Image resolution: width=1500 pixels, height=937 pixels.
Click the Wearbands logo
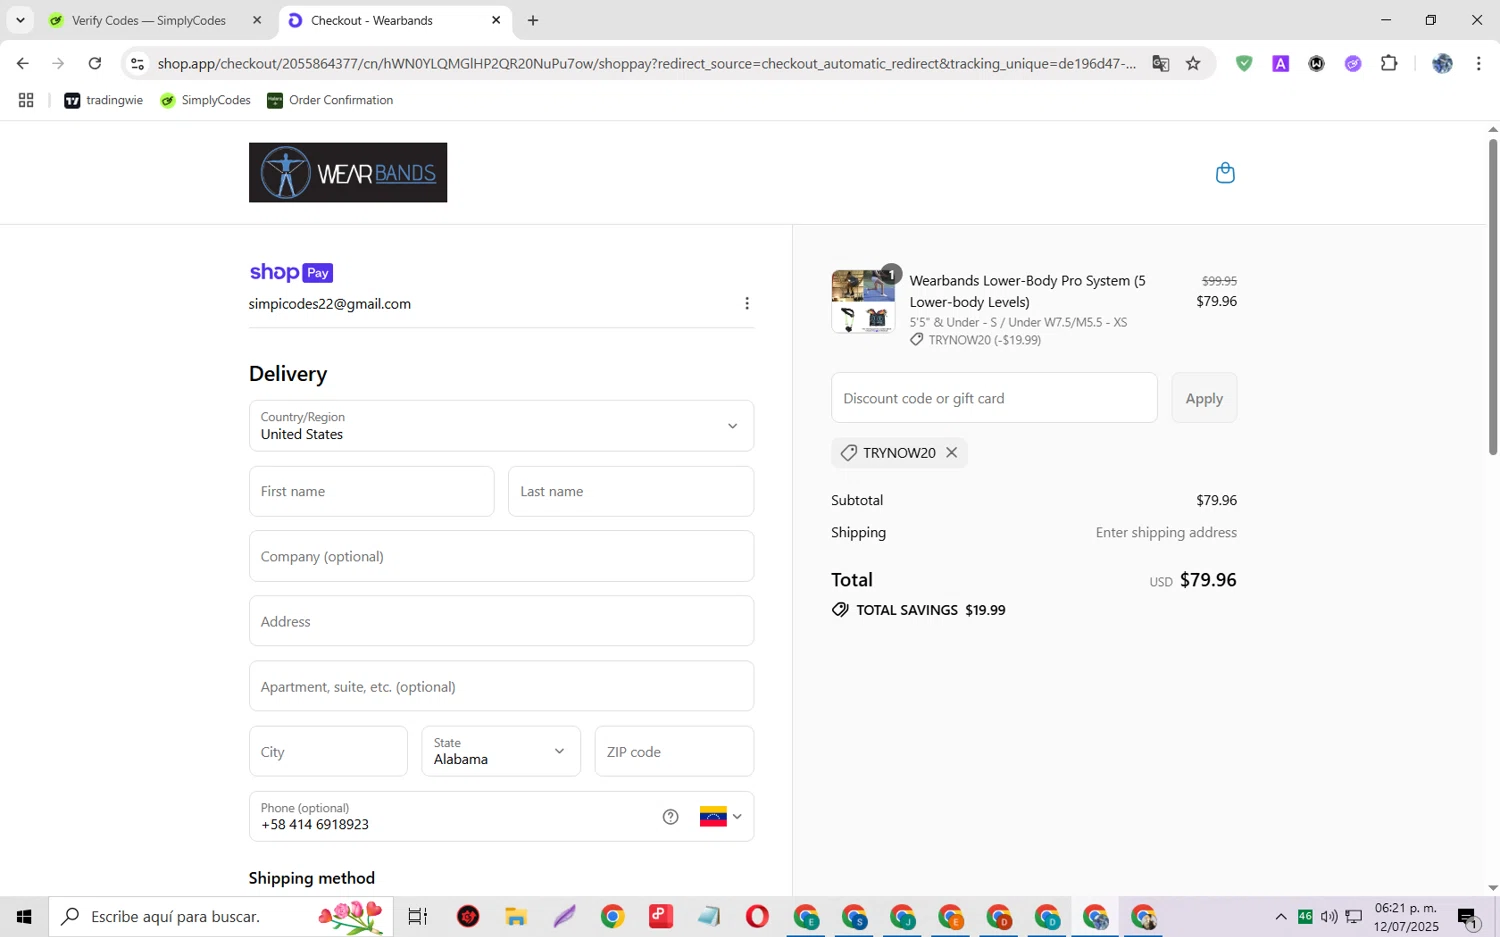click(348, 173)
